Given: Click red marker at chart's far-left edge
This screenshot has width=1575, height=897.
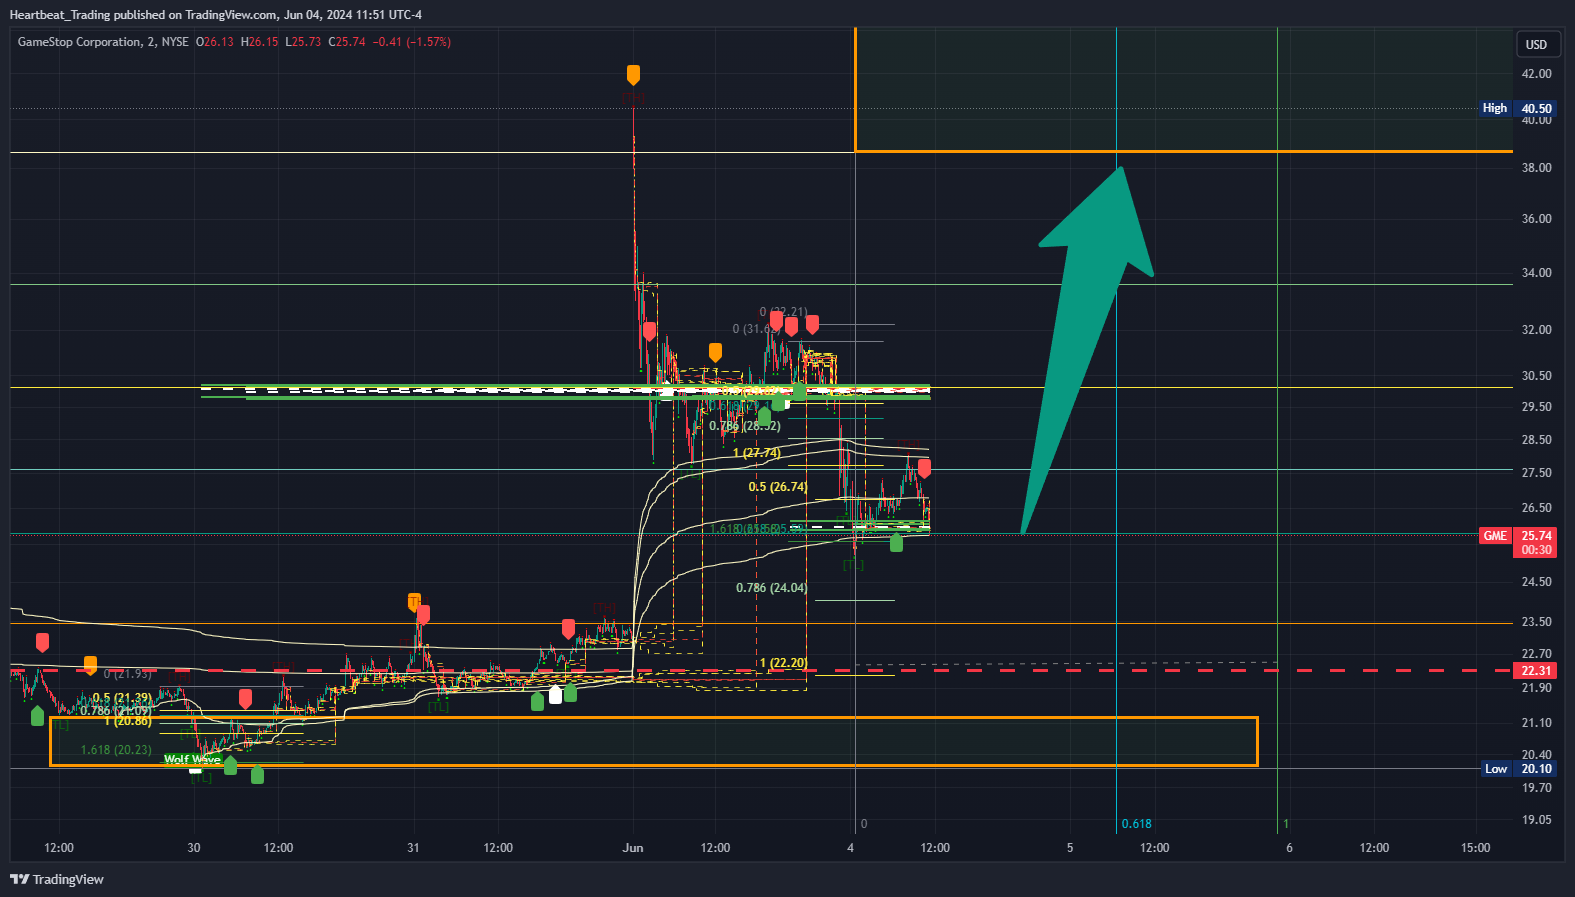Looking at the screenshot, I should coord(42,642).
